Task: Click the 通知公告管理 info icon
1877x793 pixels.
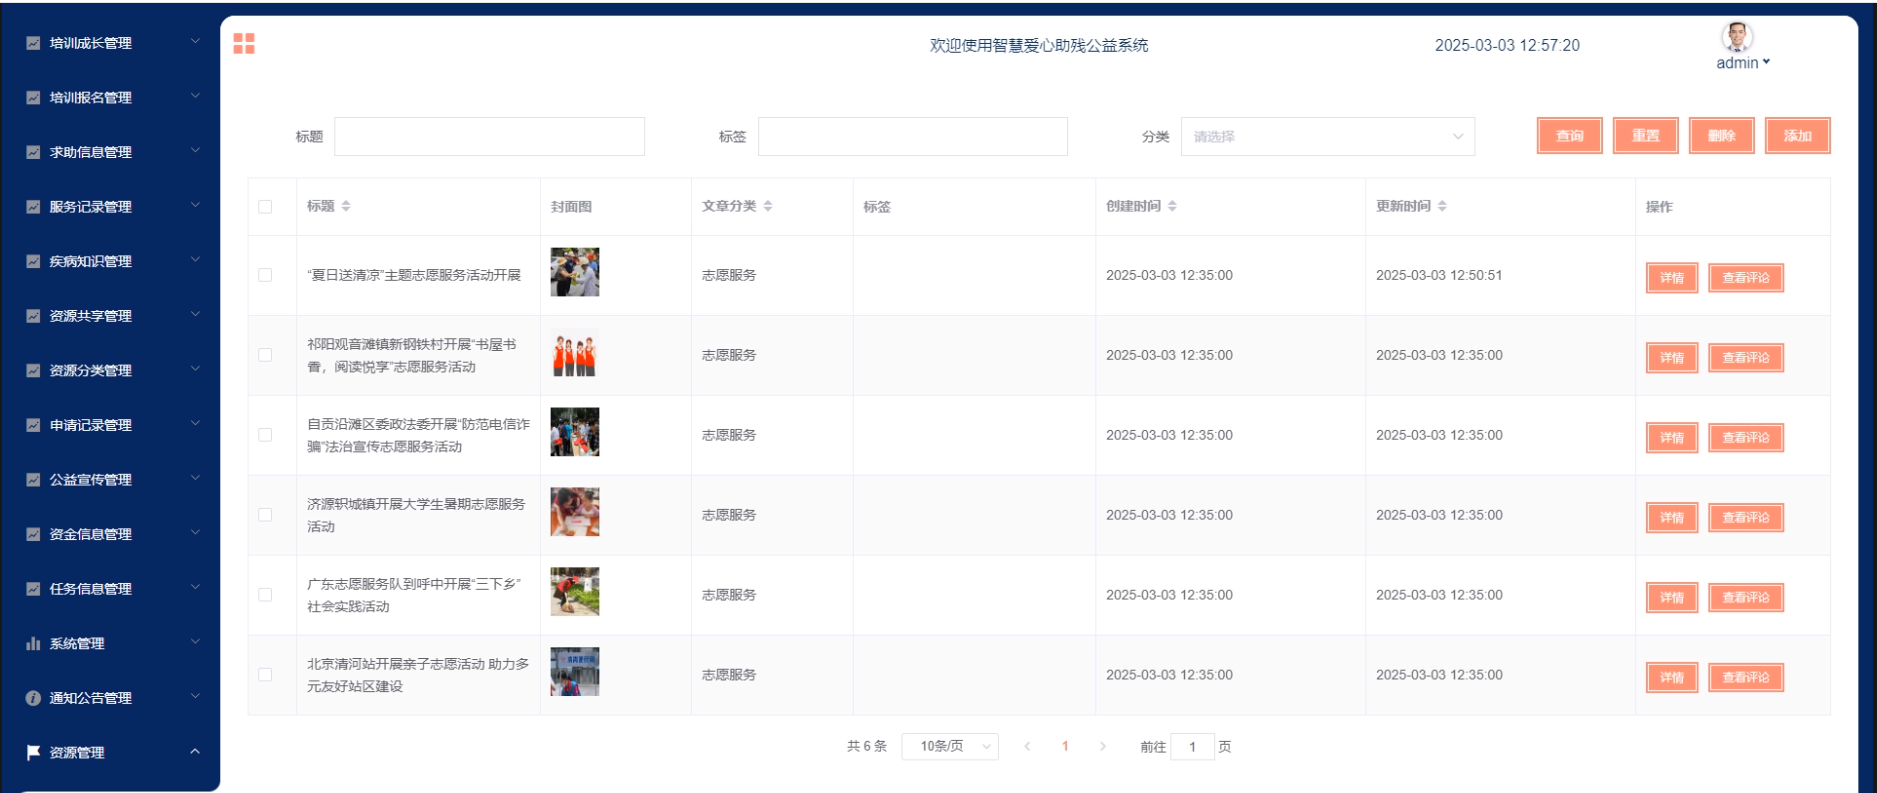Action: pos(33,698)
